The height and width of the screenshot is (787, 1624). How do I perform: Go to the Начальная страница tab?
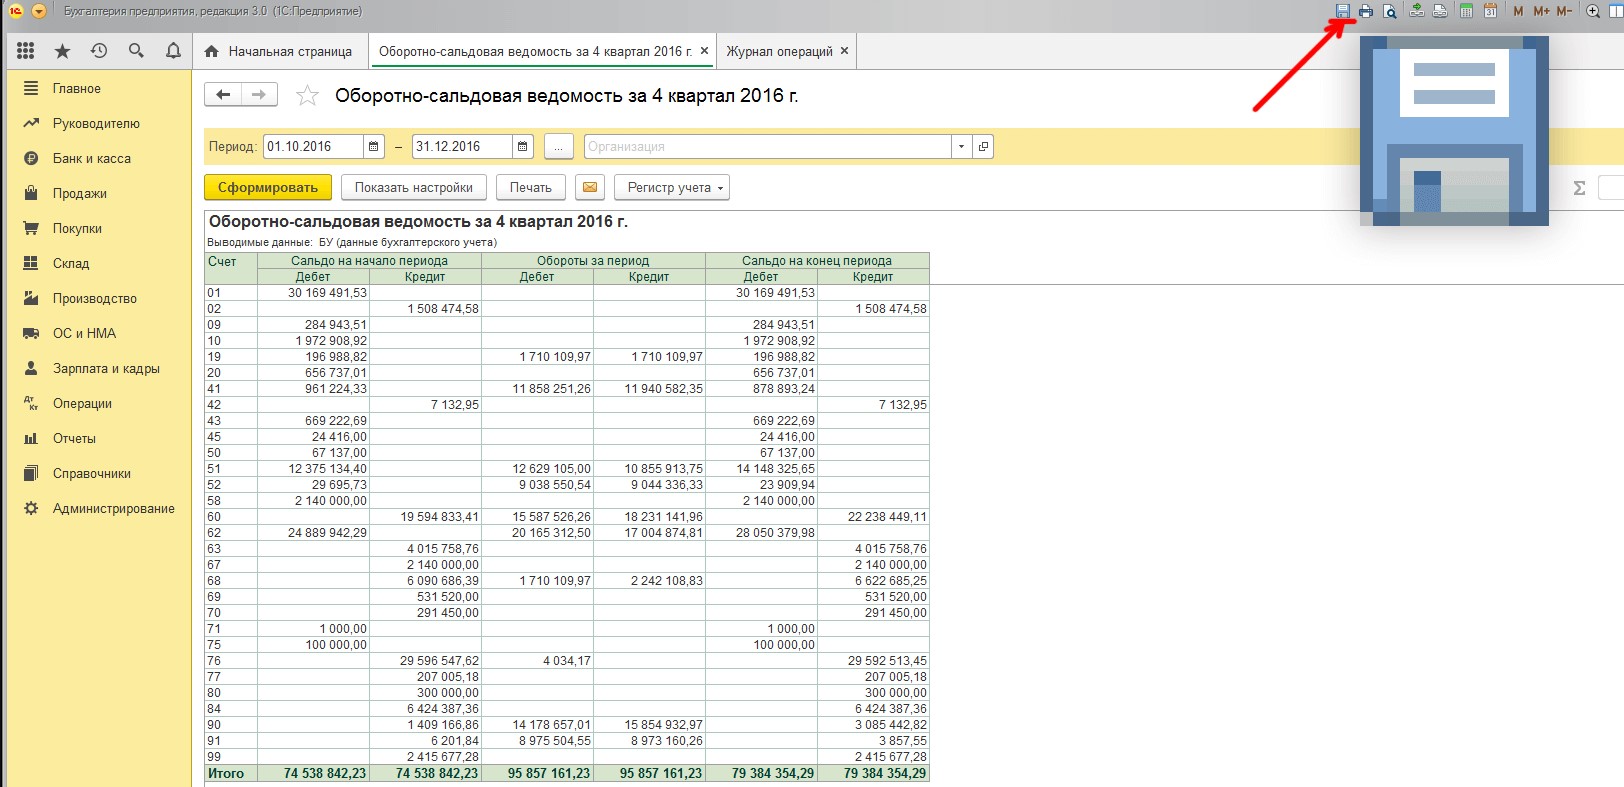coord(289,51)
